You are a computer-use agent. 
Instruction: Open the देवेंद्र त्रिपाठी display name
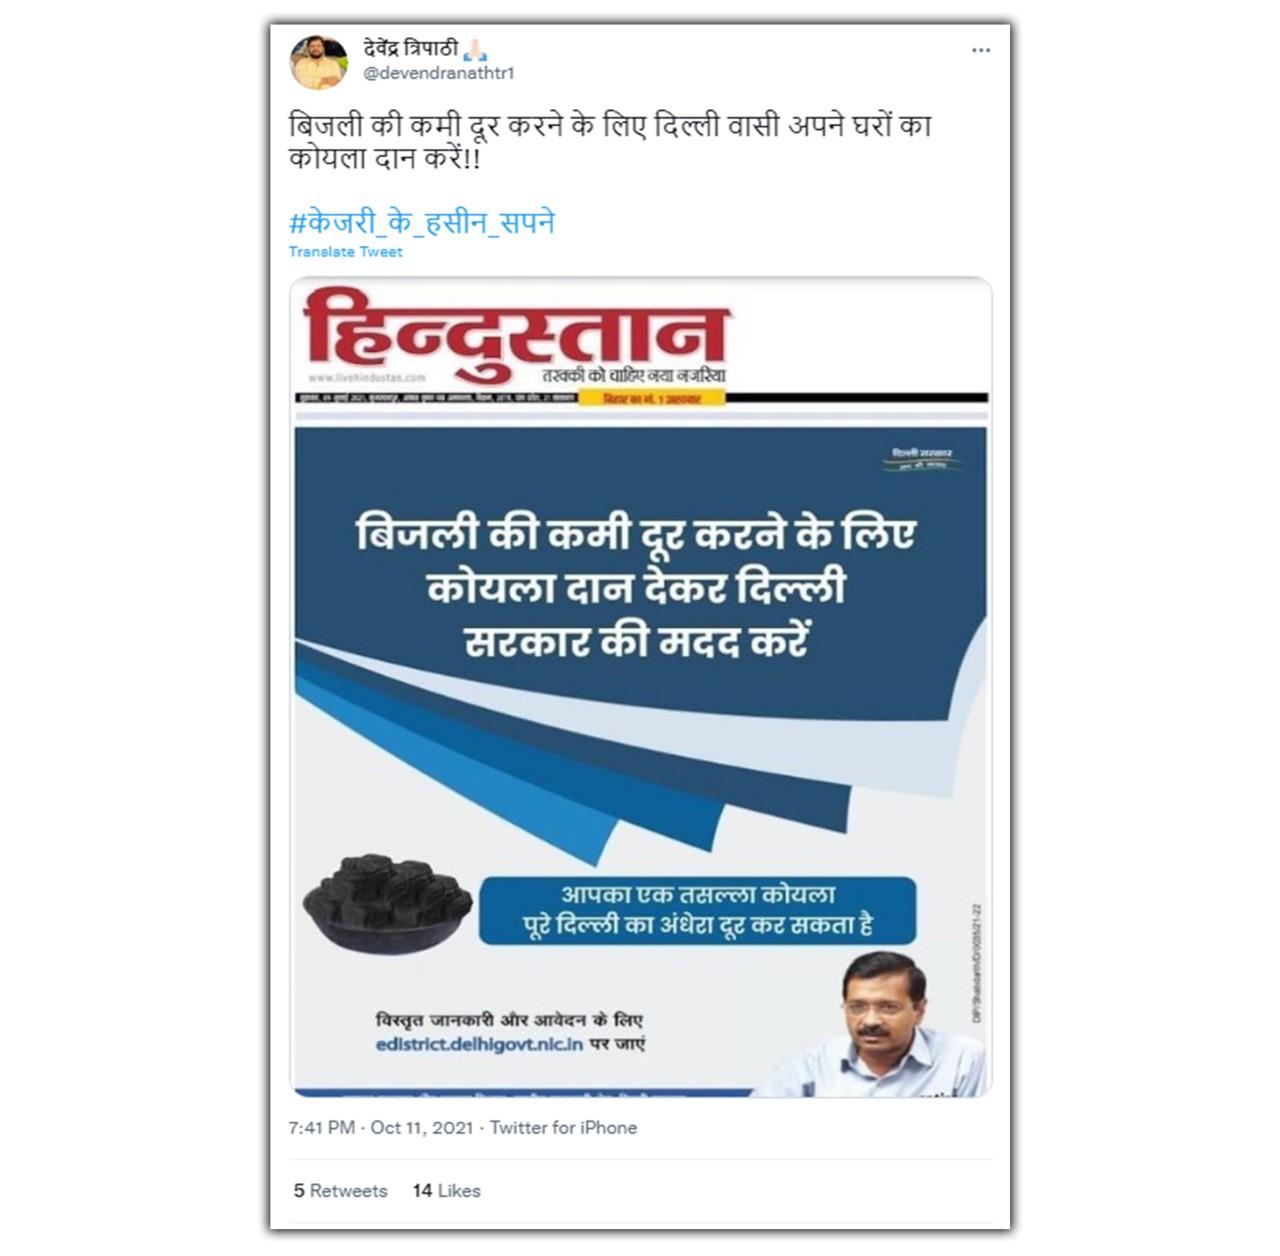tap(411, 48)
